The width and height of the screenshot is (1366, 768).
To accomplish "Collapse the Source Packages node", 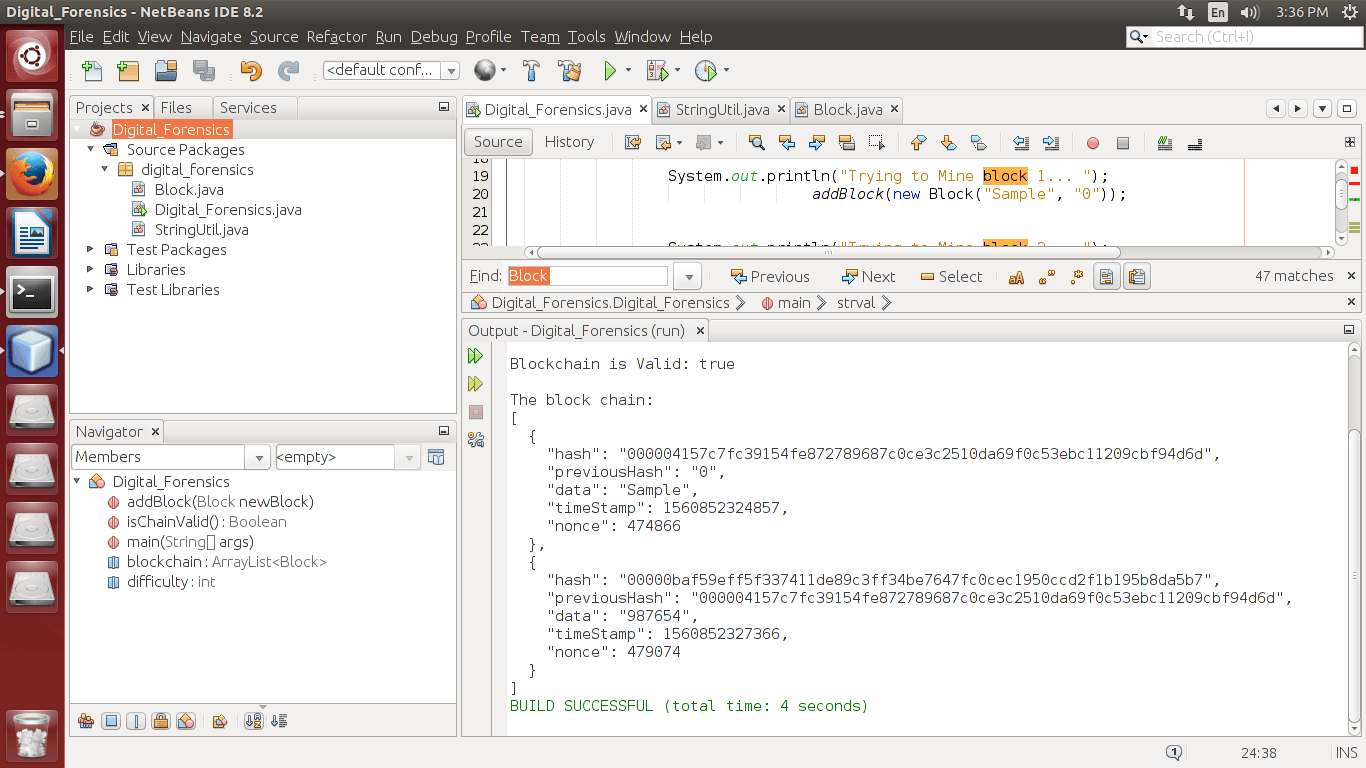I will pyautogui.click(x=91, y=149).
